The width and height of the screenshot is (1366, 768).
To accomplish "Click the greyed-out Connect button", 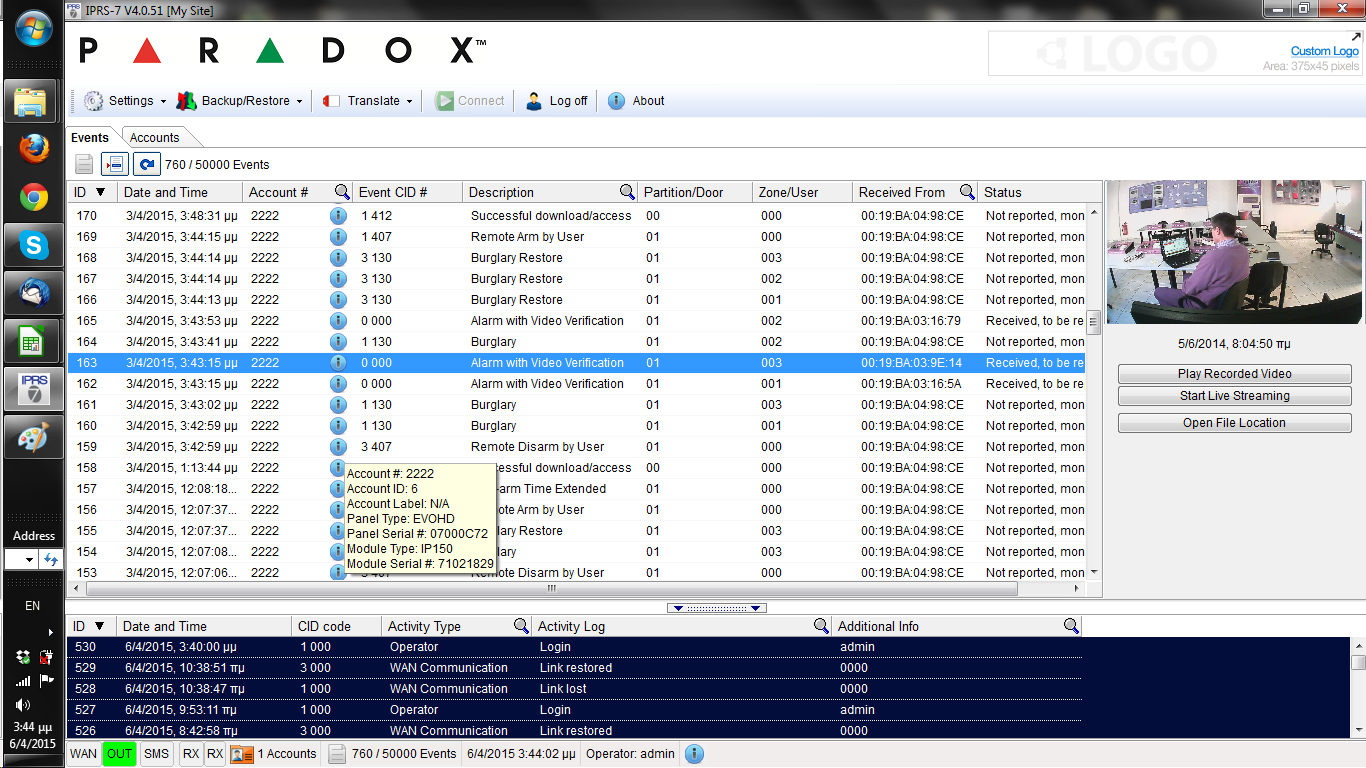I will [x=470, y=101].
